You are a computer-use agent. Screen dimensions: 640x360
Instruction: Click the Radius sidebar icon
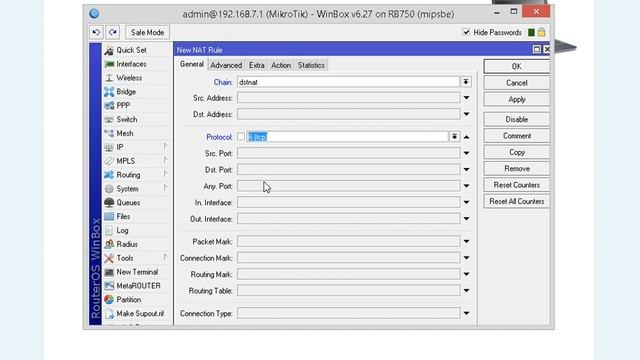click(109, 244)
